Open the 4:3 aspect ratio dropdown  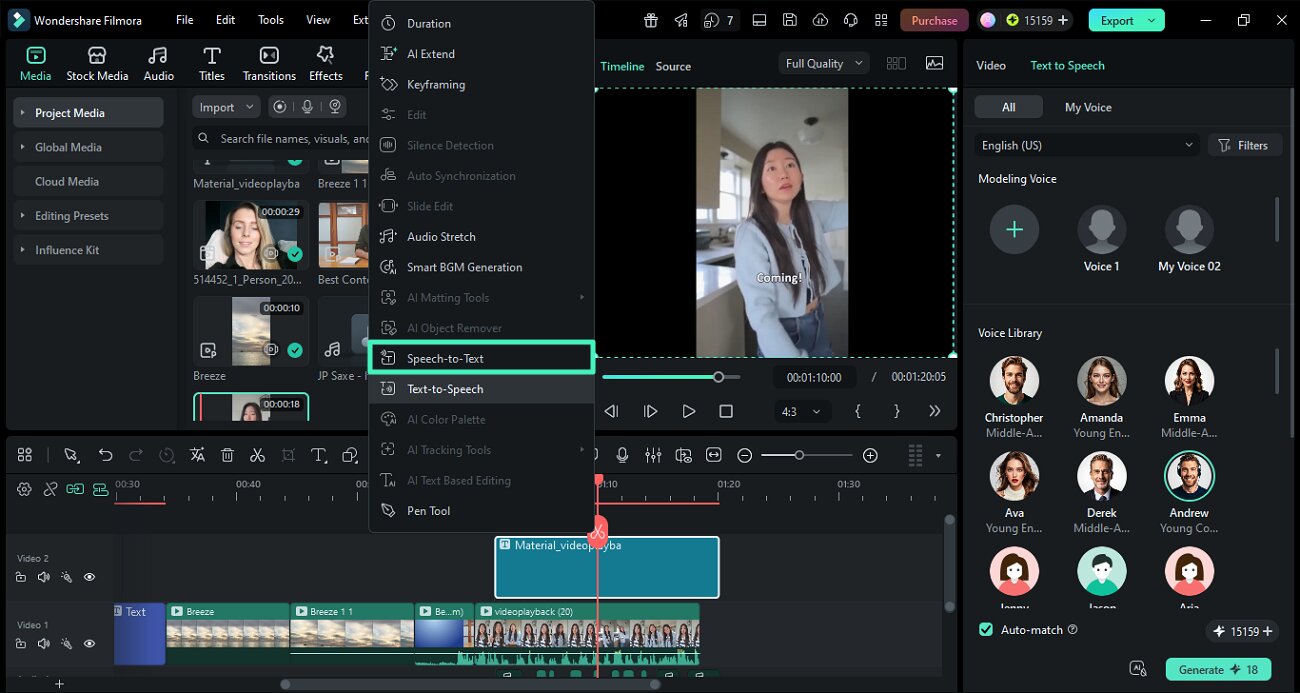click(802, 411)
